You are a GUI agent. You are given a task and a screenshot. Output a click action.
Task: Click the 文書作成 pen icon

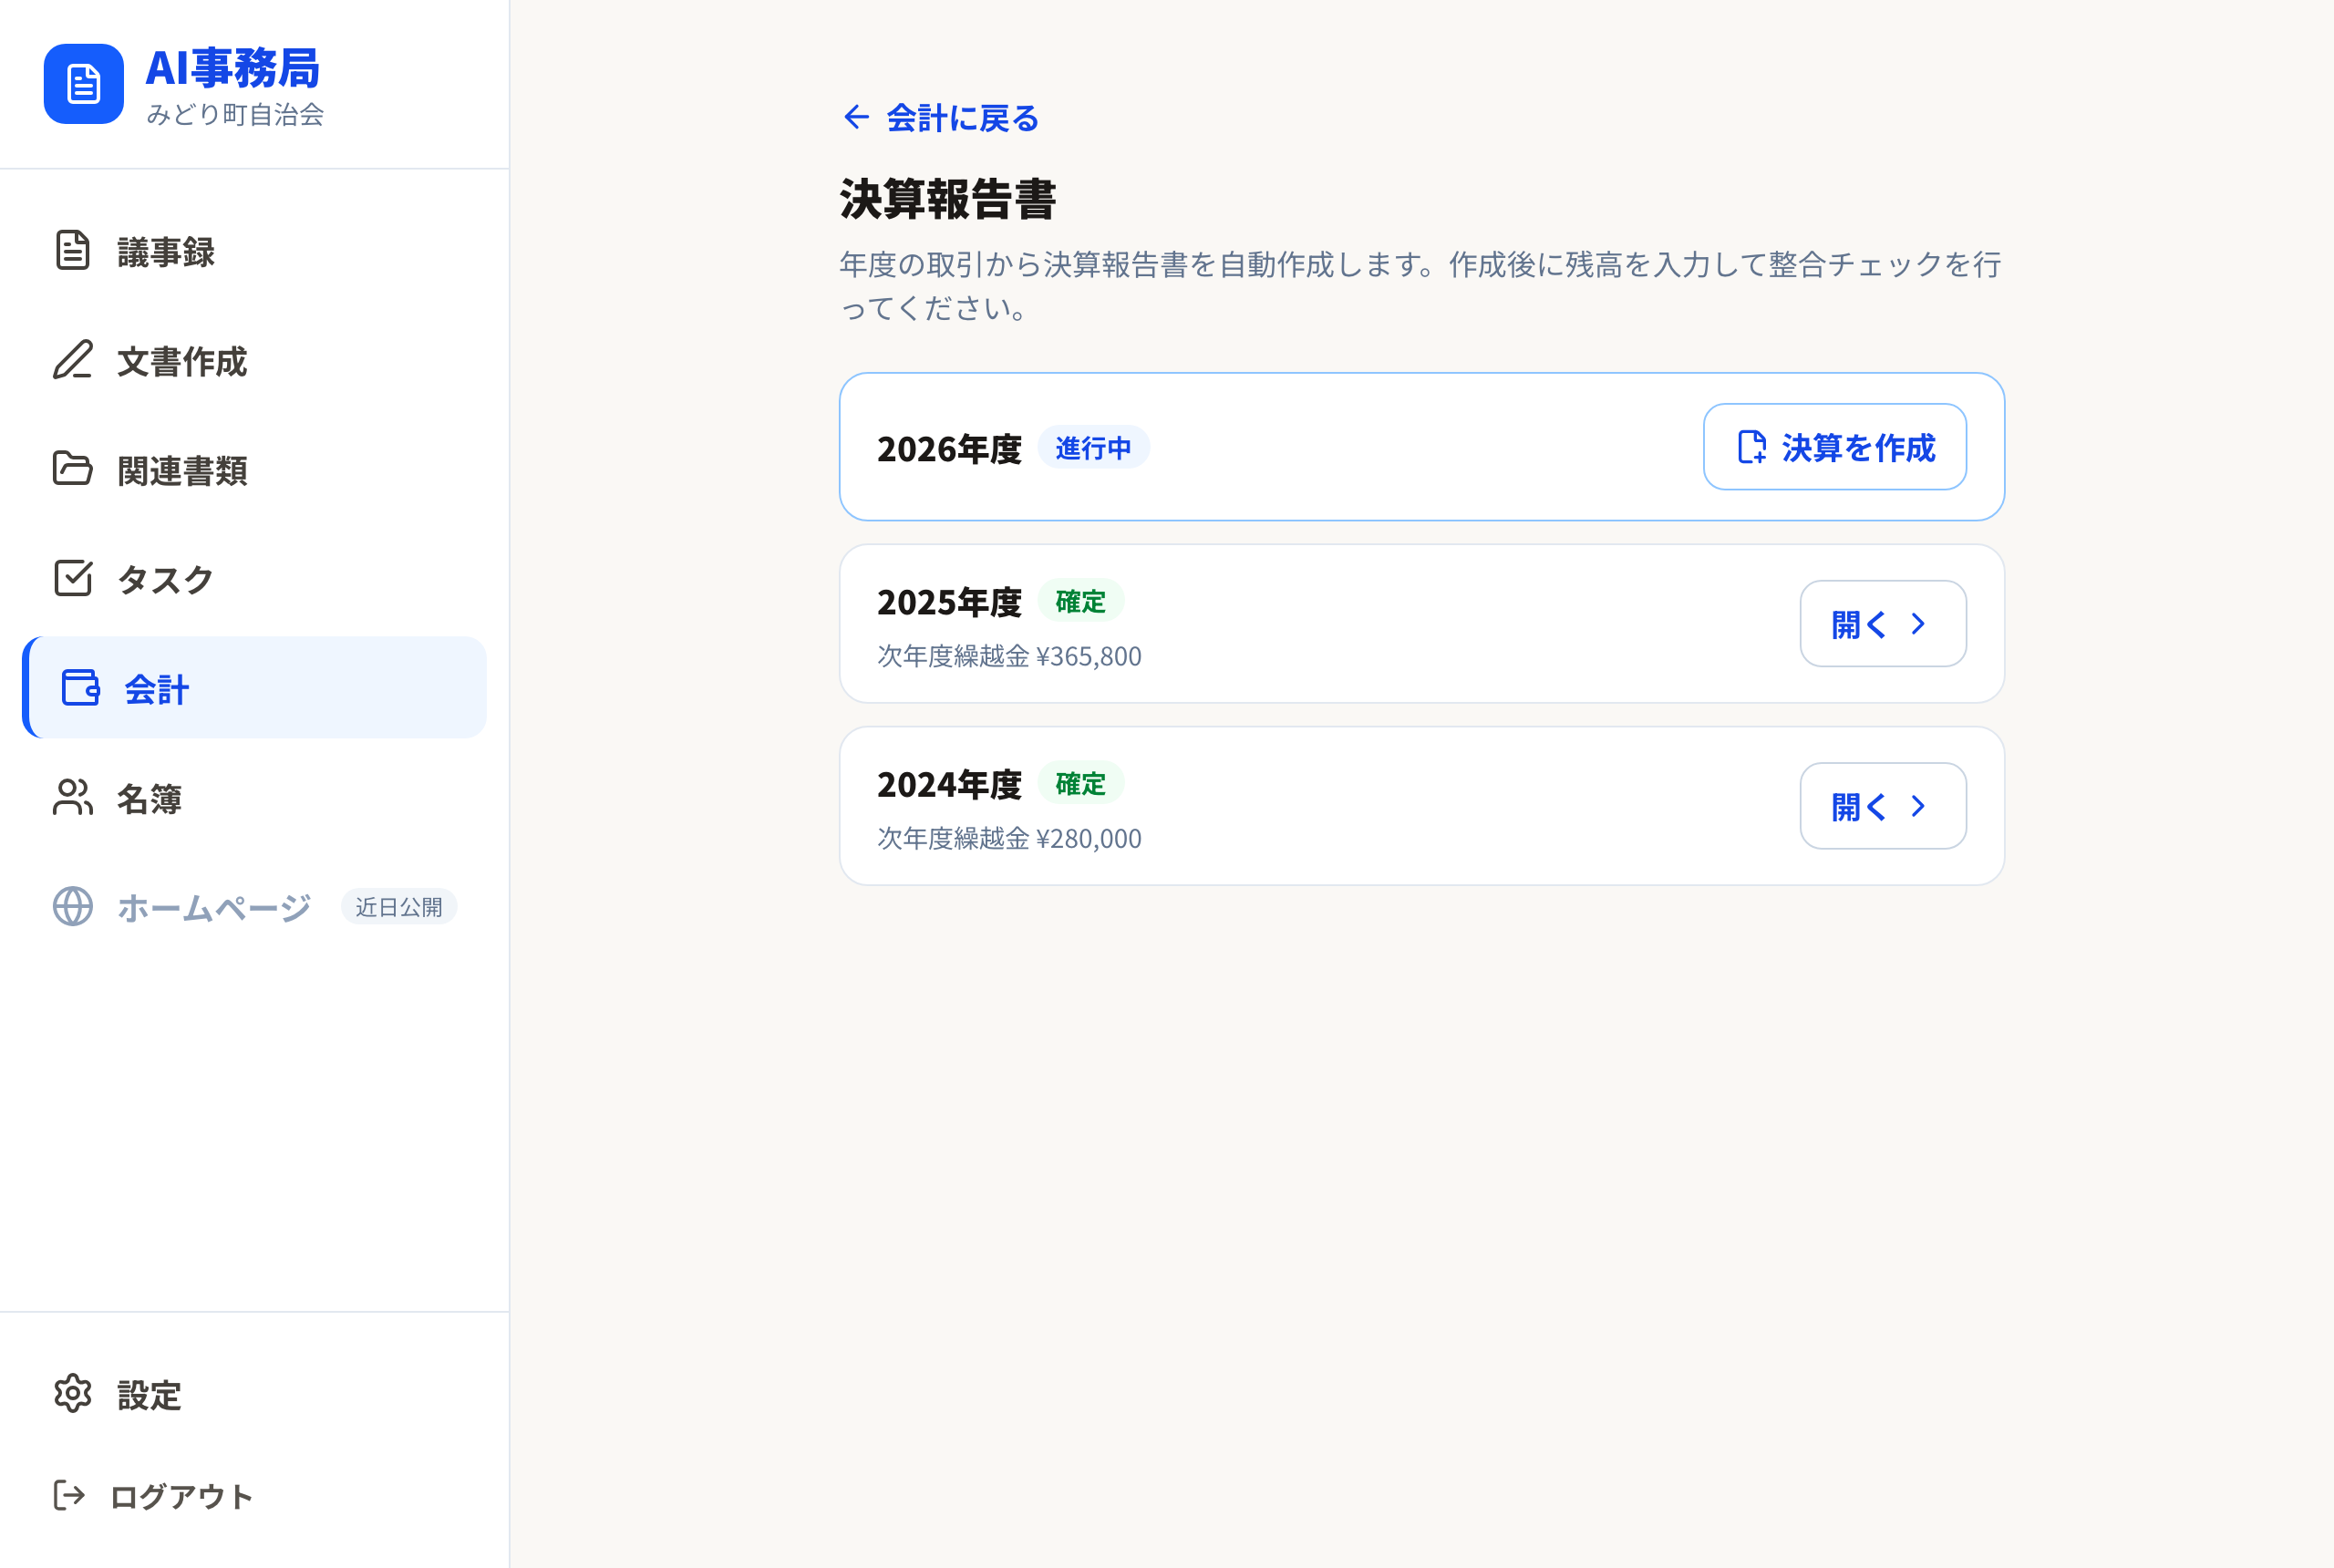73,360
